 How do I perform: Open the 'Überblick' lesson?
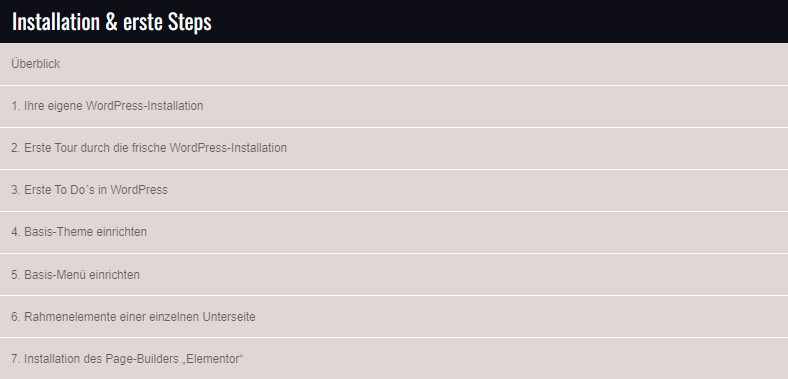(394, 64)
